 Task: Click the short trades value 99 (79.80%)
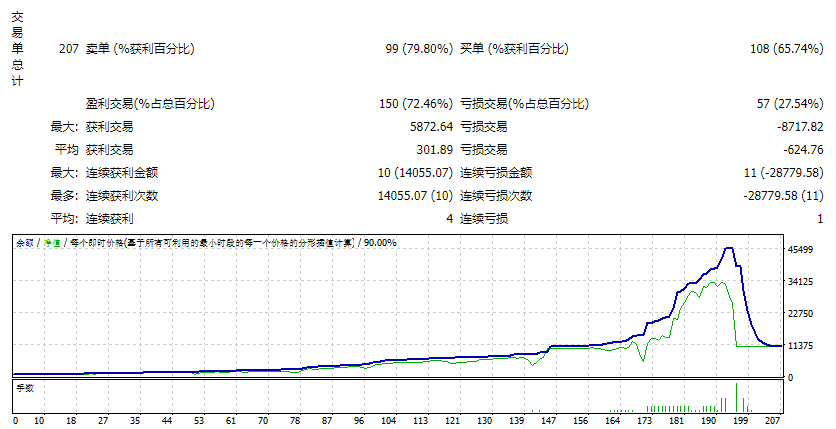pos(419,49)
